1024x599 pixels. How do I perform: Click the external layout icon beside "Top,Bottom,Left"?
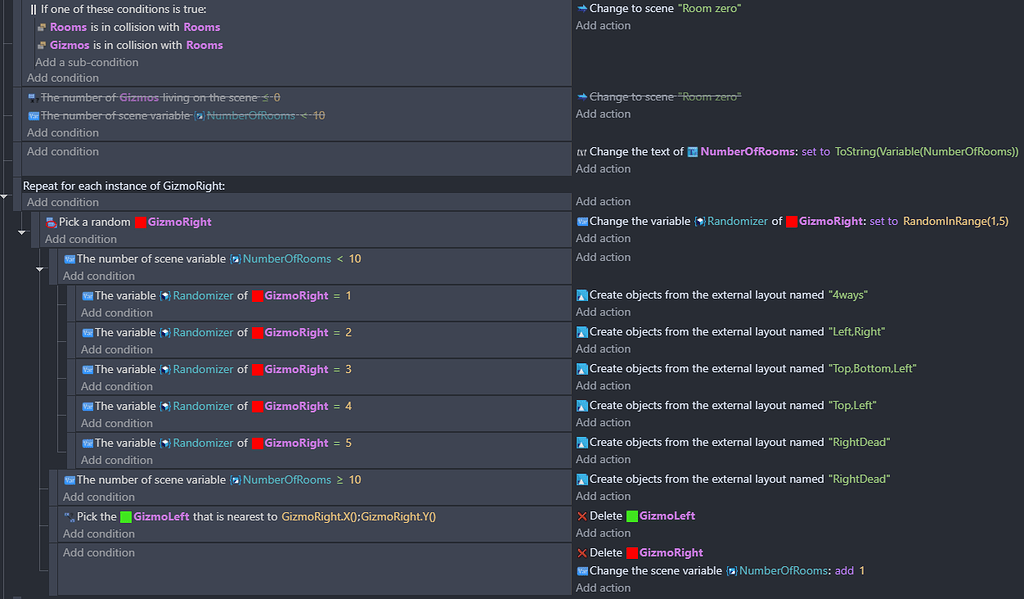pos(583,369)
